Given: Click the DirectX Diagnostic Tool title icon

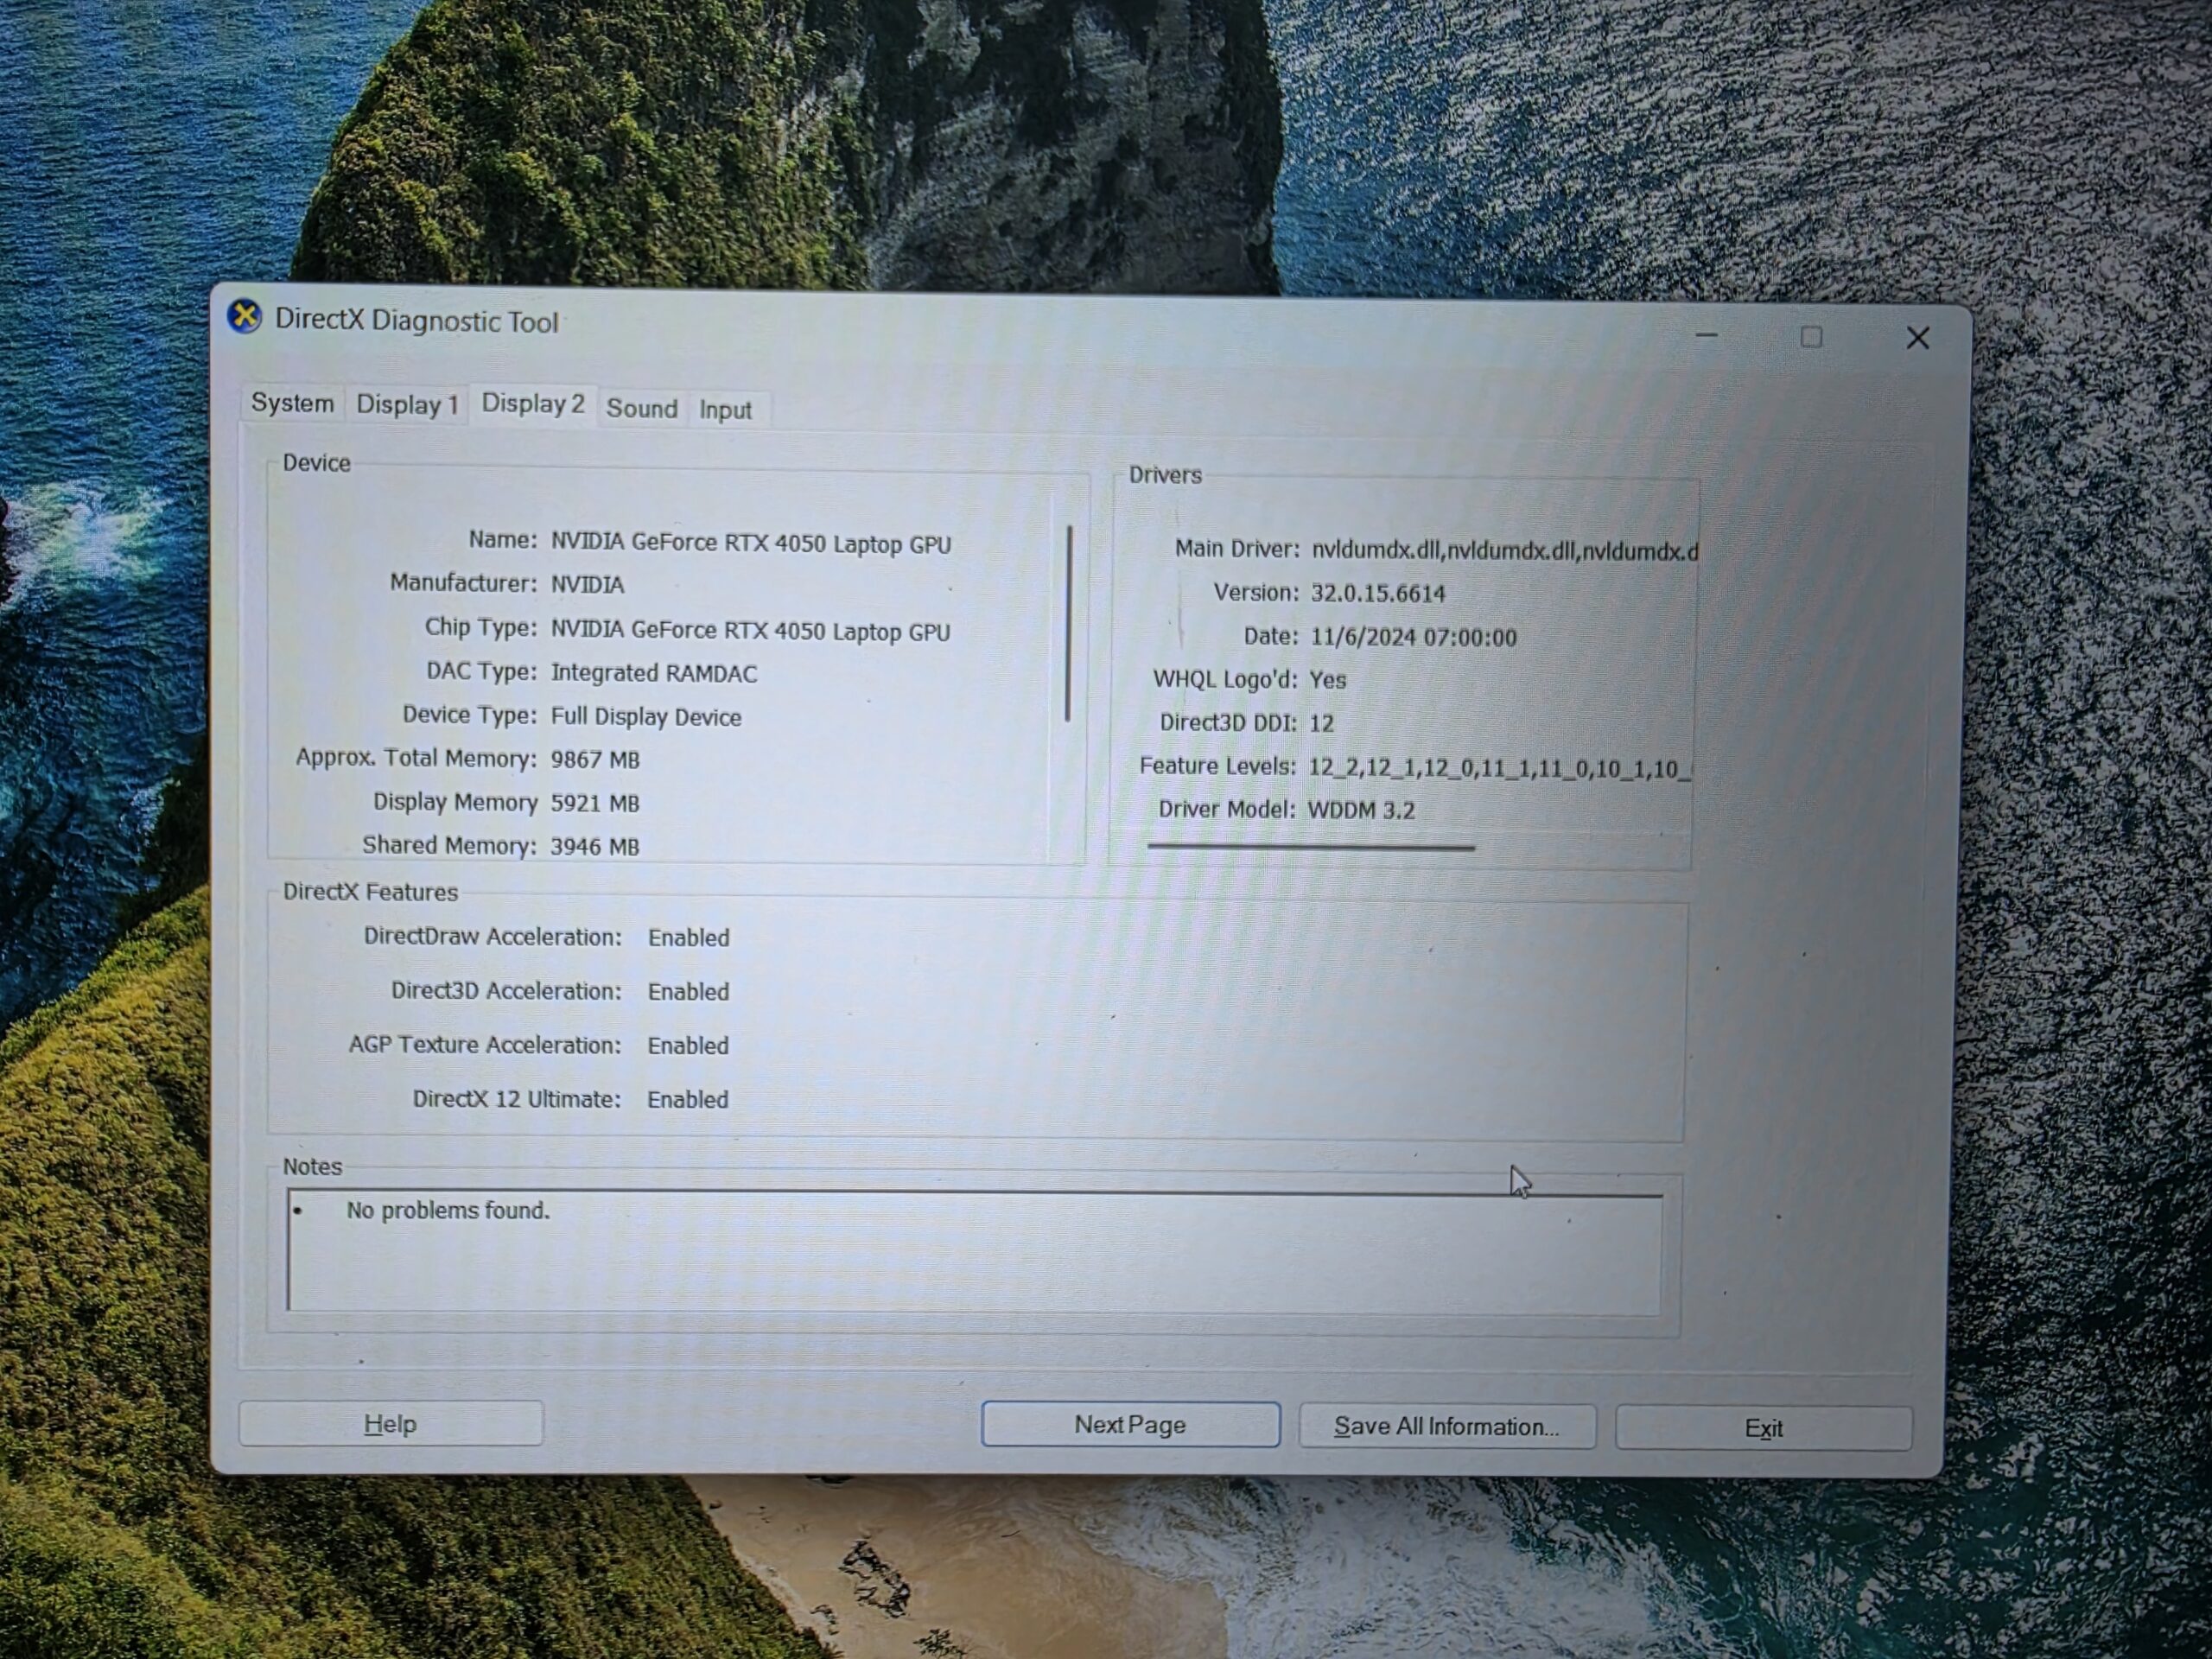Looking at the screenshot, I should 245,317.
